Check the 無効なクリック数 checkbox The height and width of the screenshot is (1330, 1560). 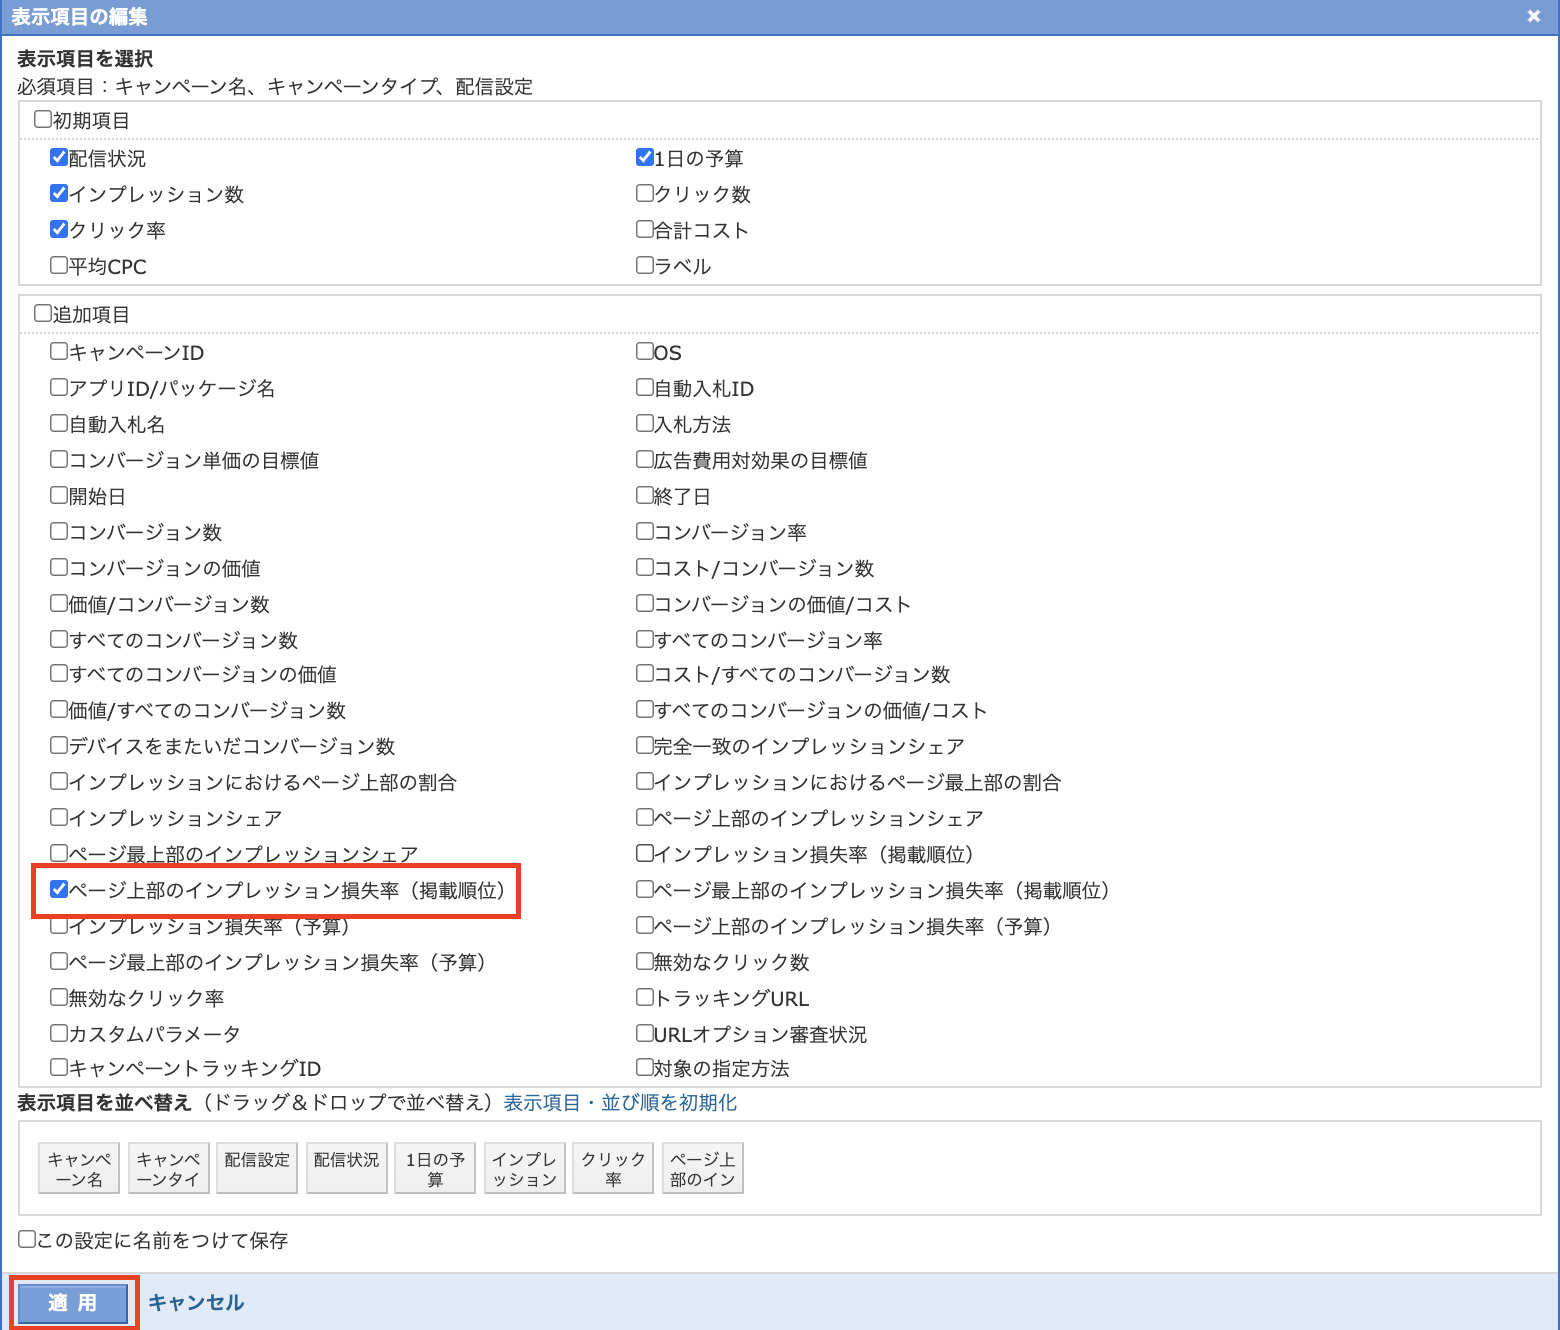[x=645, y=962]
